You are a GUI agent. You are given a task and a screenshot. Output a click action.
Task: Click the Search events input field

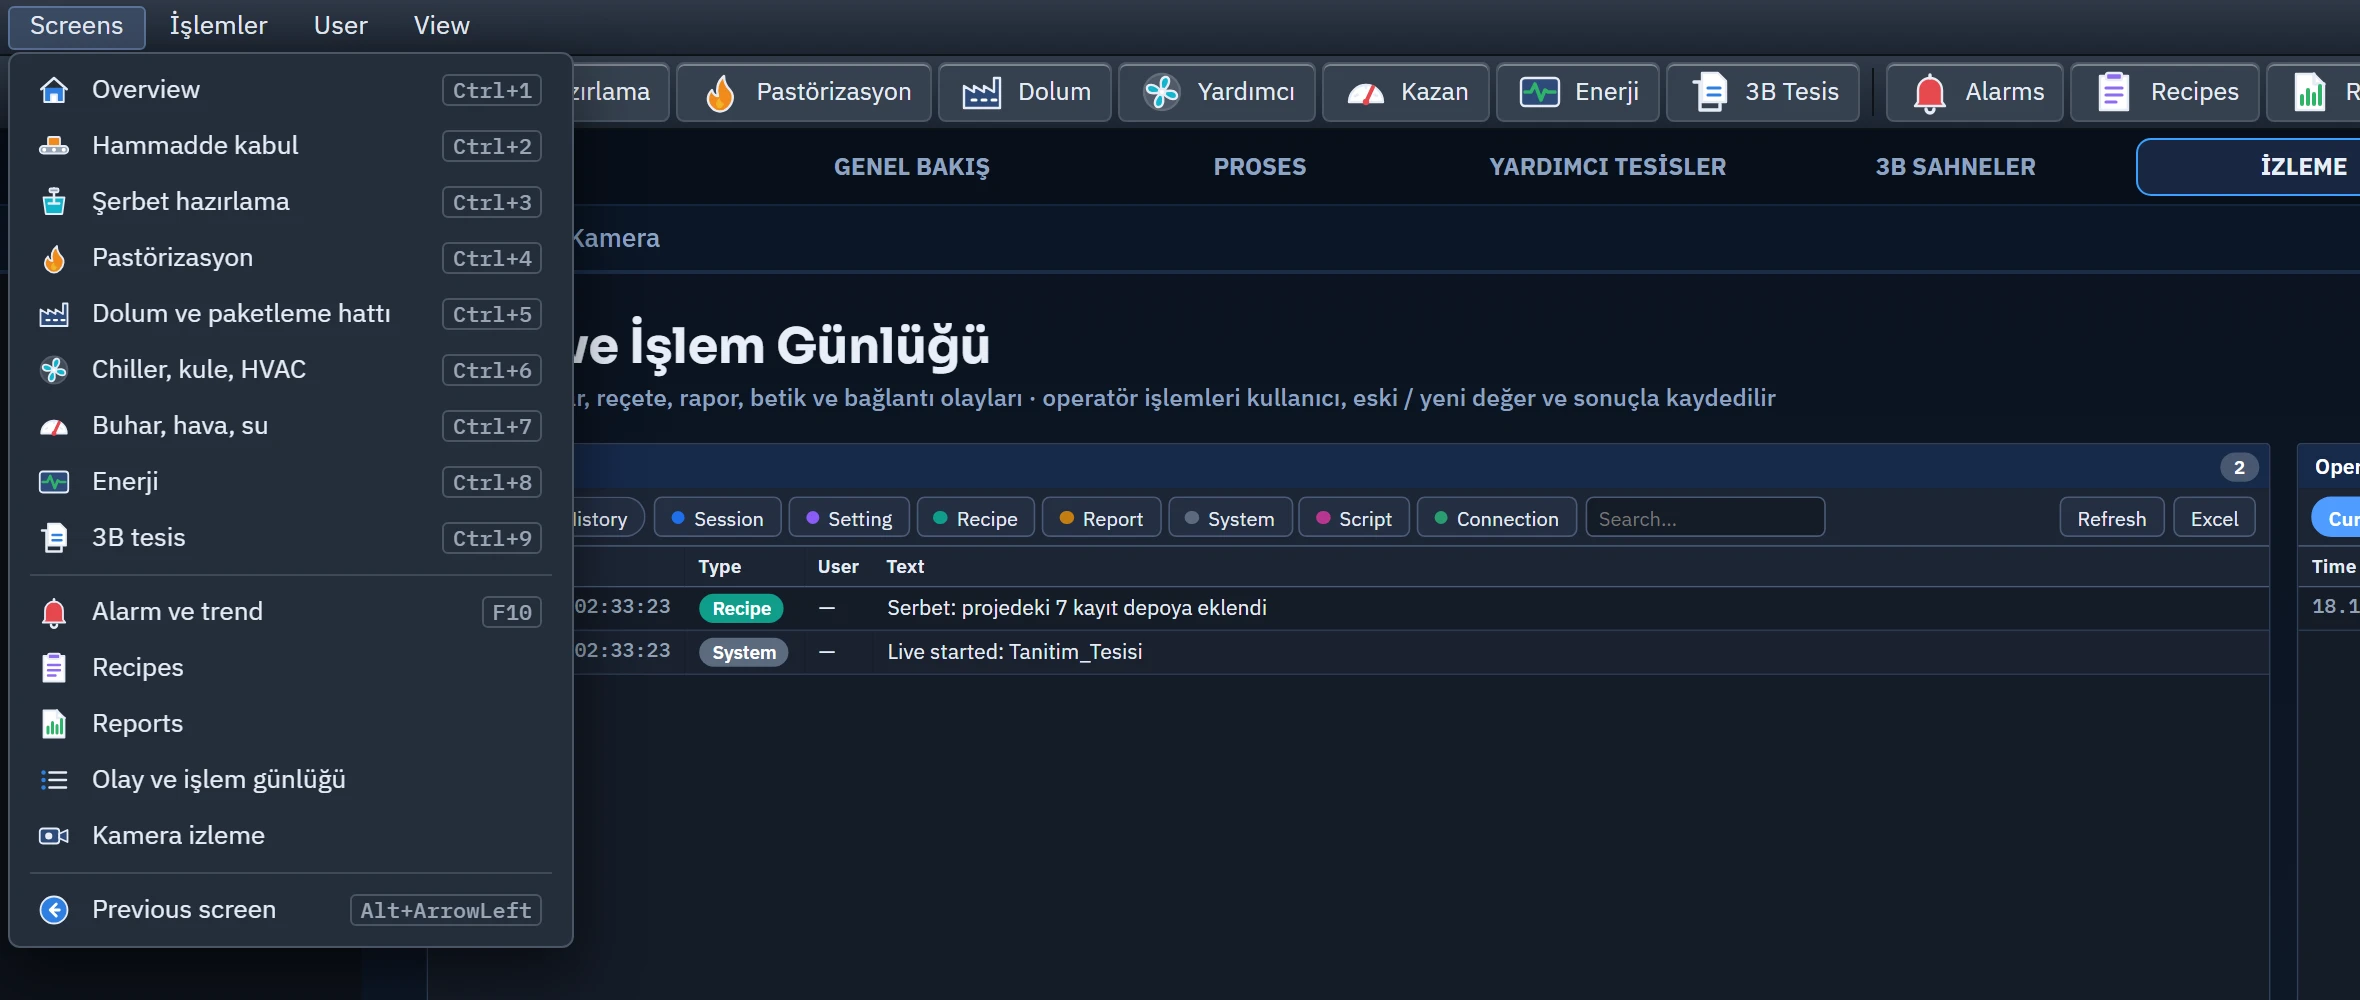pyautogui.click(x=1705, y=518)
